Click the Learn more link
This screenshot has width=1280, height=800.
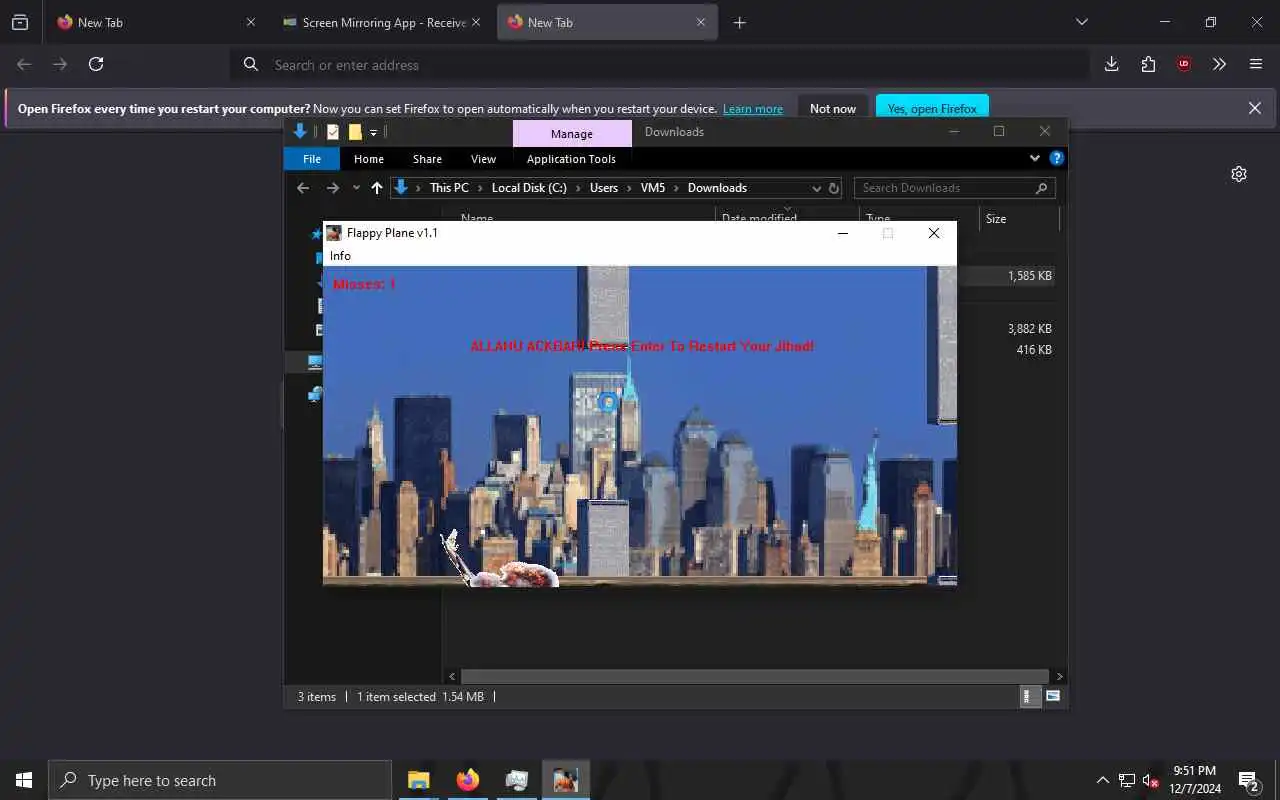(753, 109)
